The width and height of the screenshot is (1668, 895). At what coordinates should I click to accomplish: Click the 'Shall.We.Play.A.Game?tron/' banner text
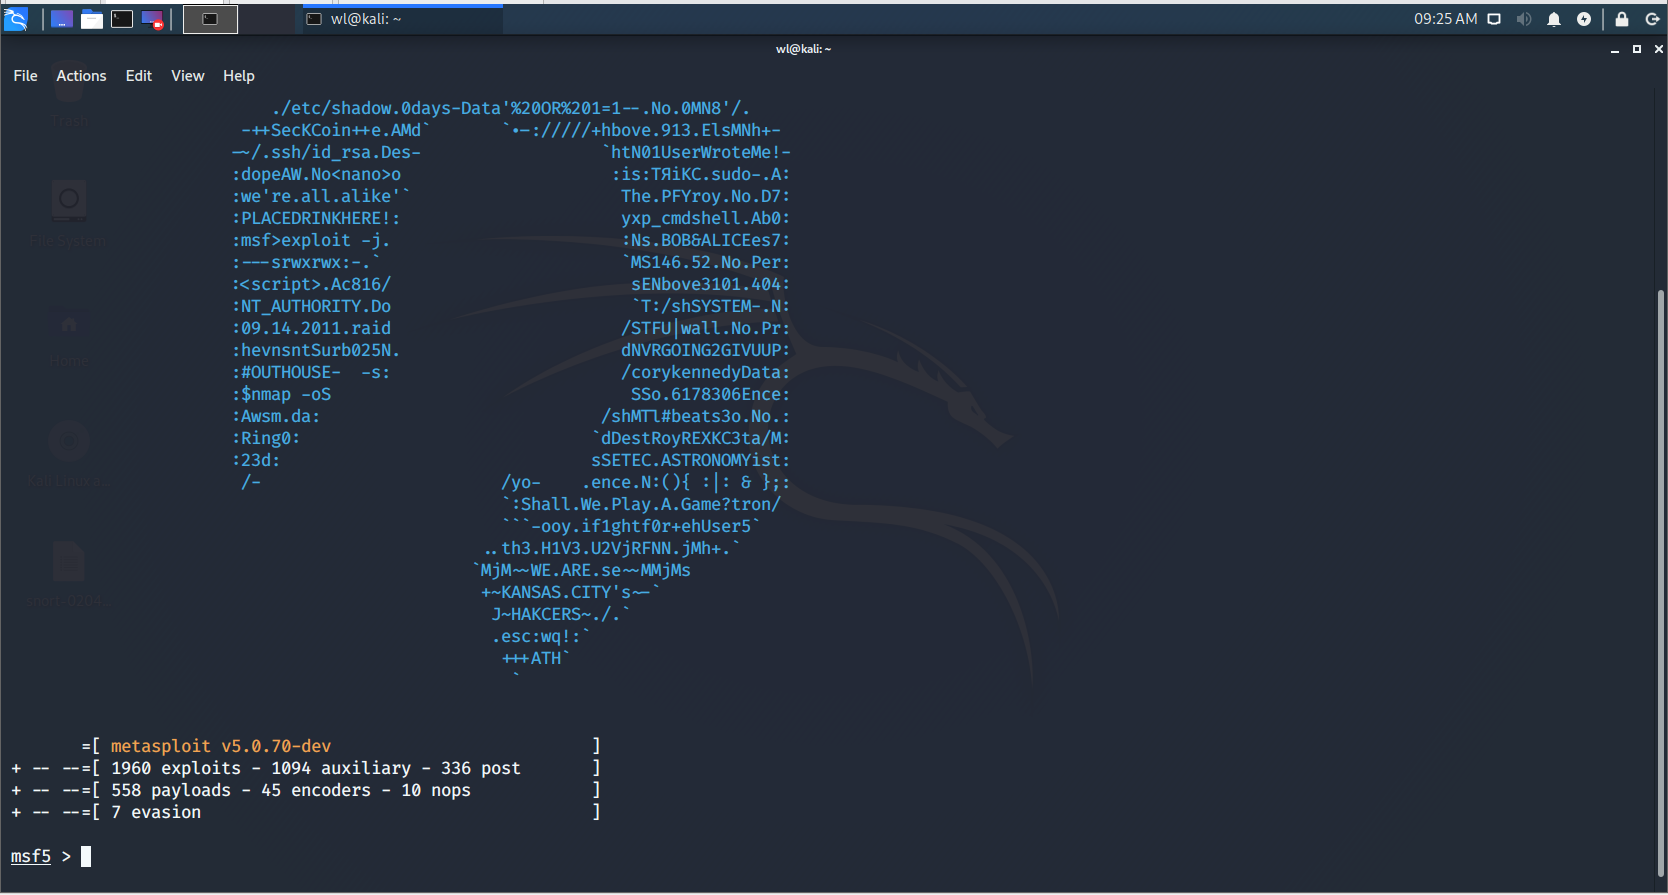pyautogui.click(x=651, y=504)
